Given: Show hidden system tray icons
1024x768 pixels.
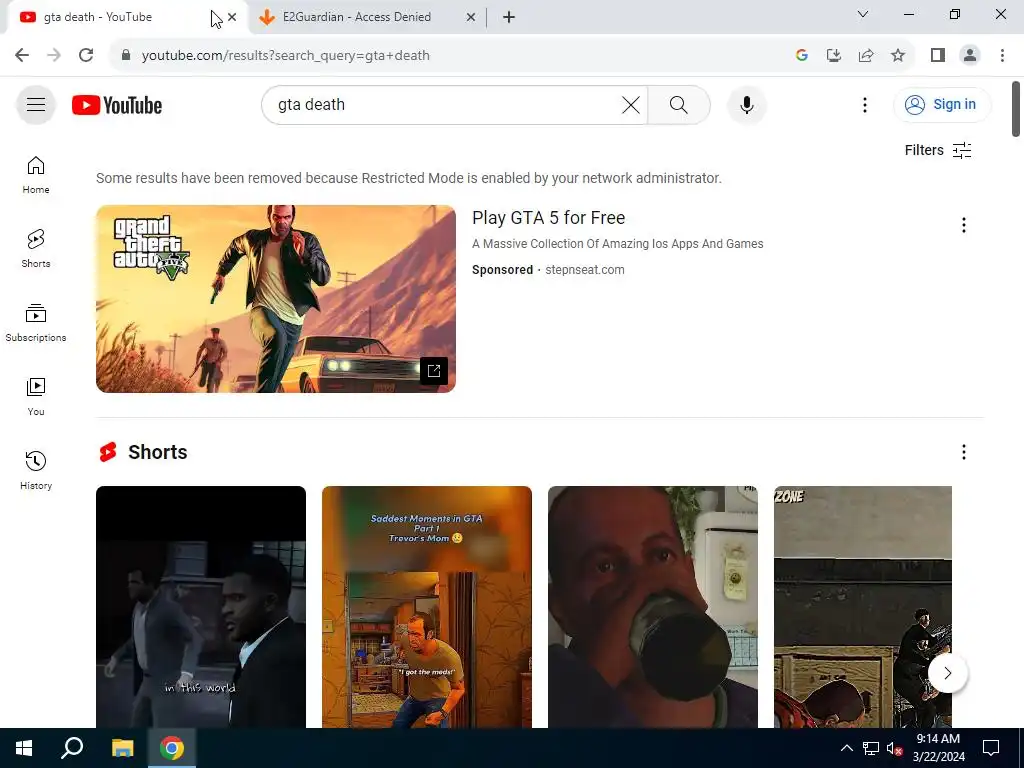Looking at the screenshot, I should tap(846, 748).
